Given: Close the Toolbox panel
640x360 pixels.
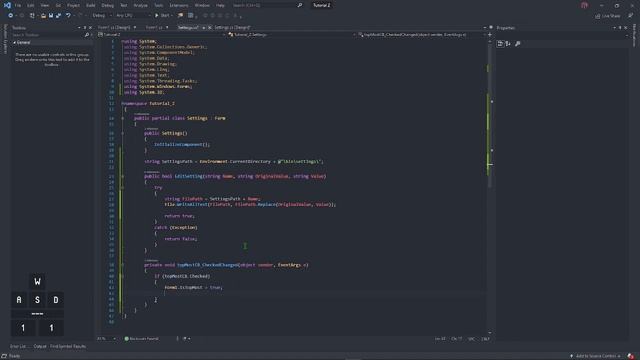Looking at the screenshot, I should click(x=90, y=28).
